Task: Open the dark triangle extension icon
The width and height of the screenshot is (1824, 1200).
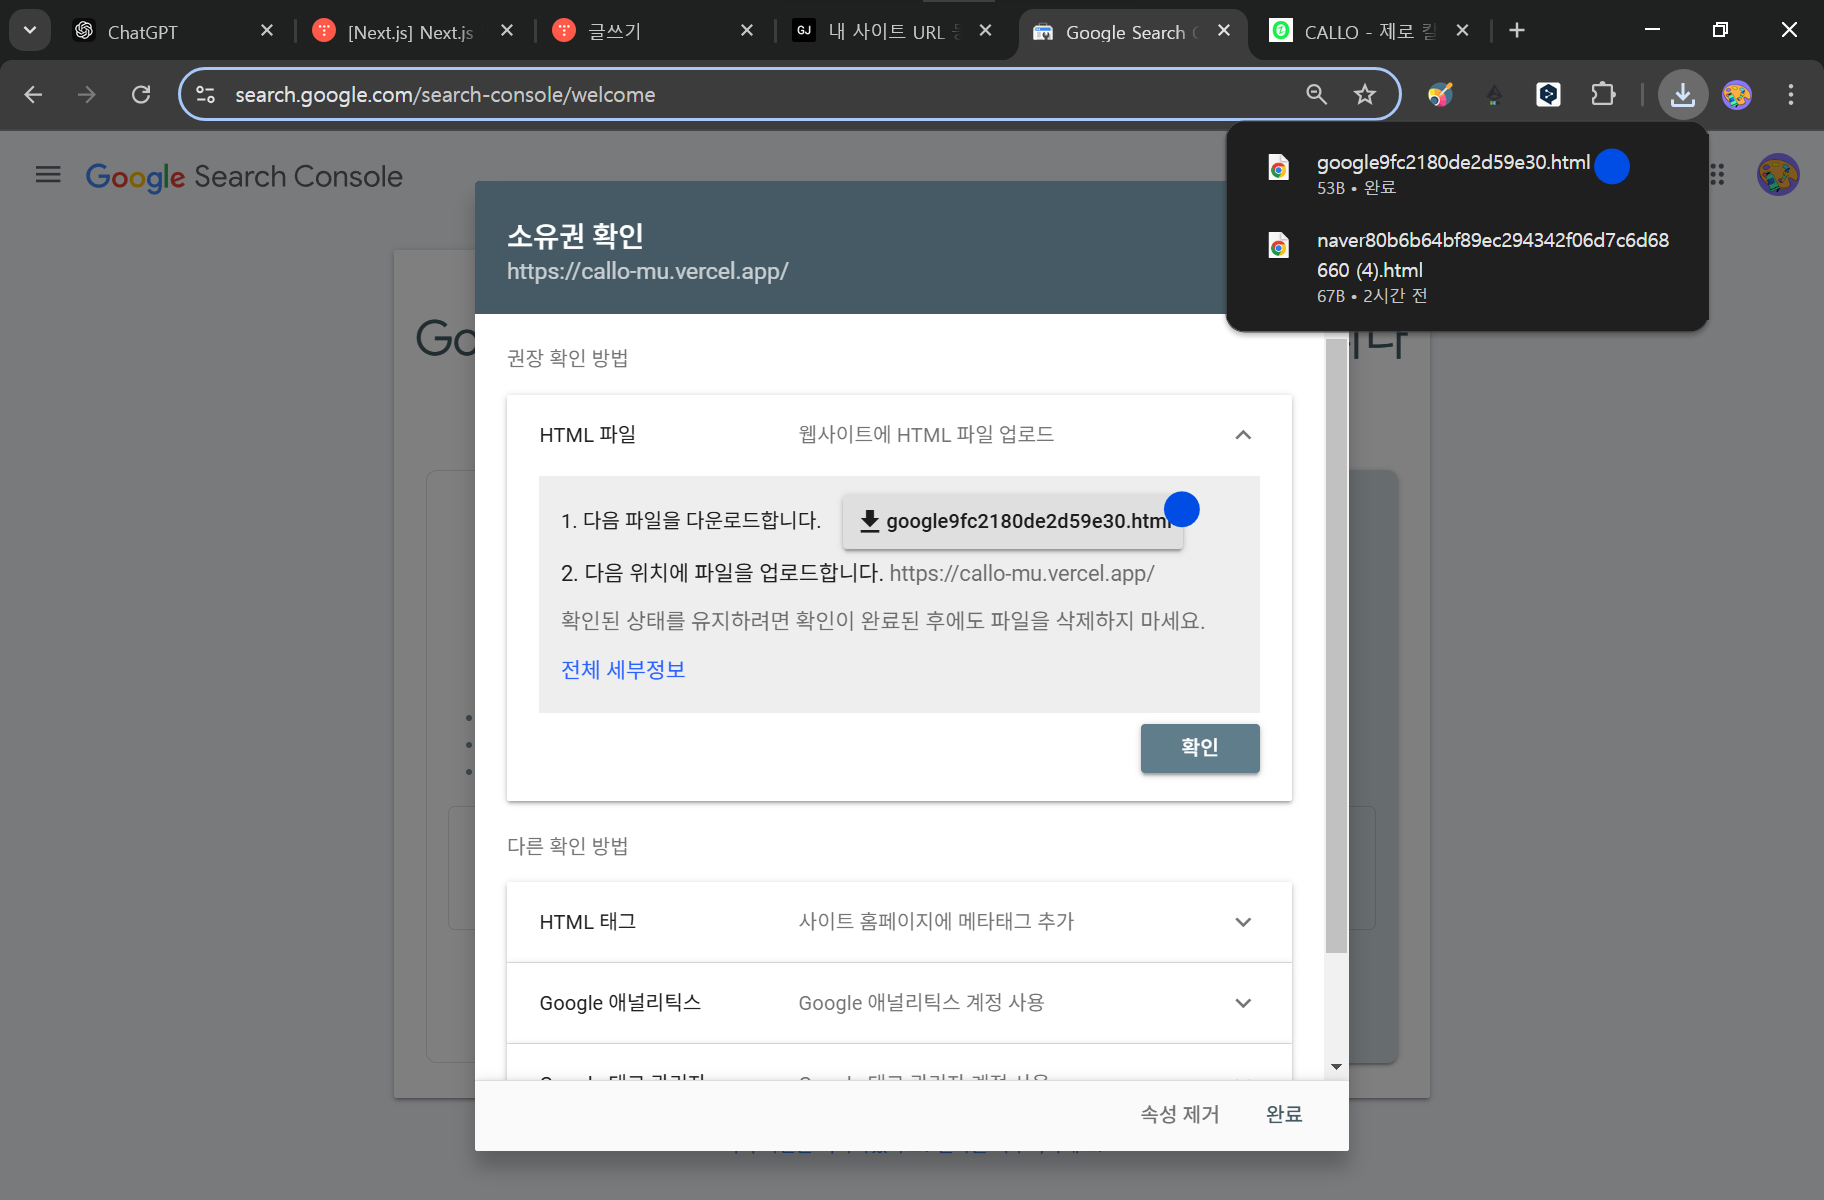Action: pos(1494,95)
